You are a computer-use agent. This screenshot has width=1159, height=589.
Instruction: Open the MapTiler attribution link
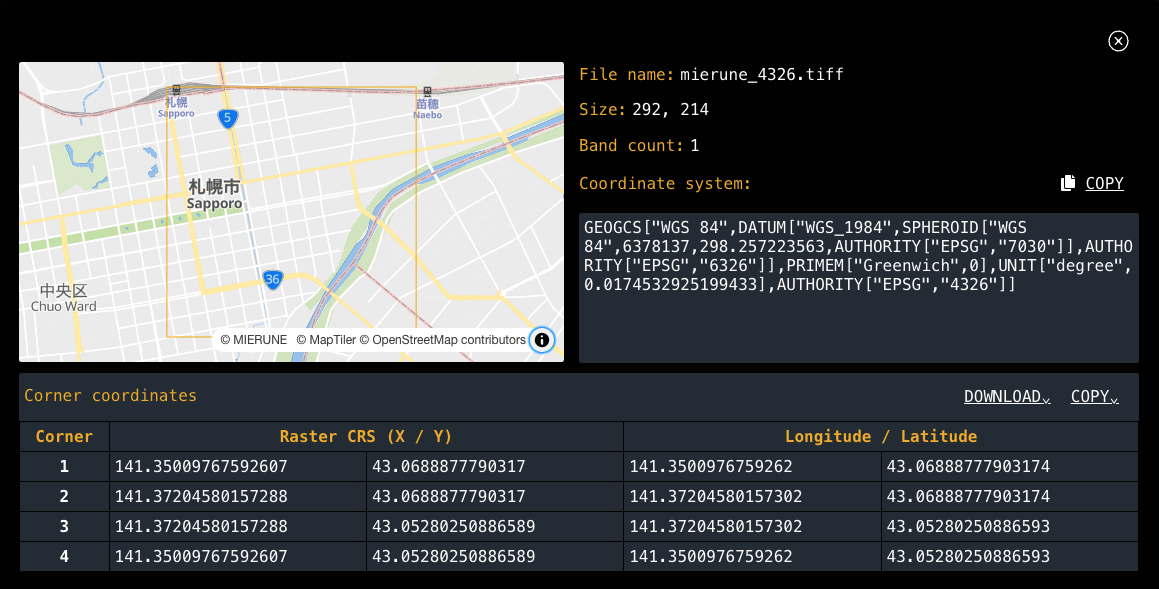327,340
